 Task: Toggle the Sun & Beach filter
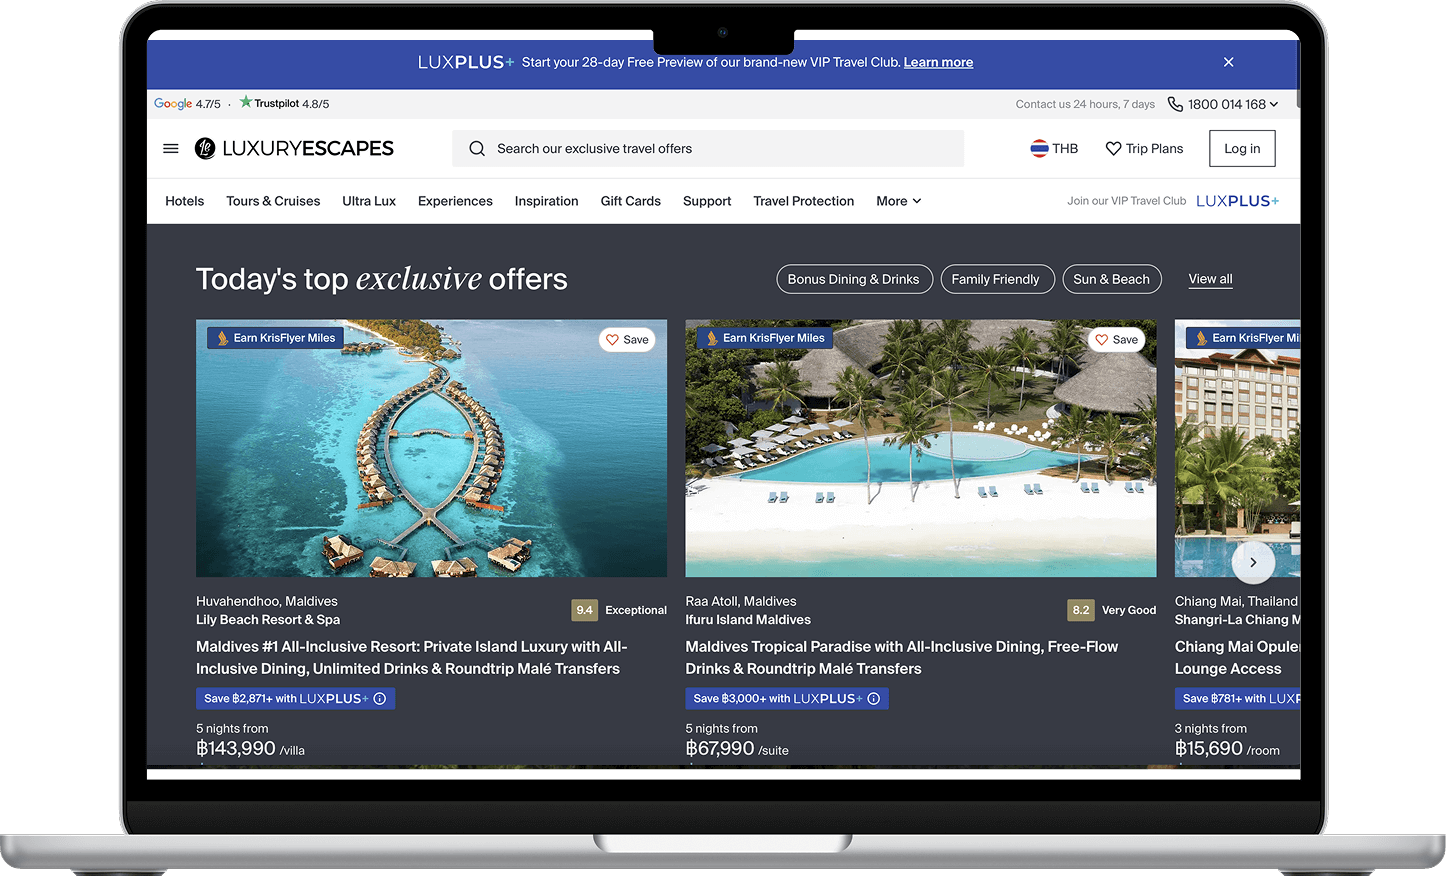(x=1111, y=279)
